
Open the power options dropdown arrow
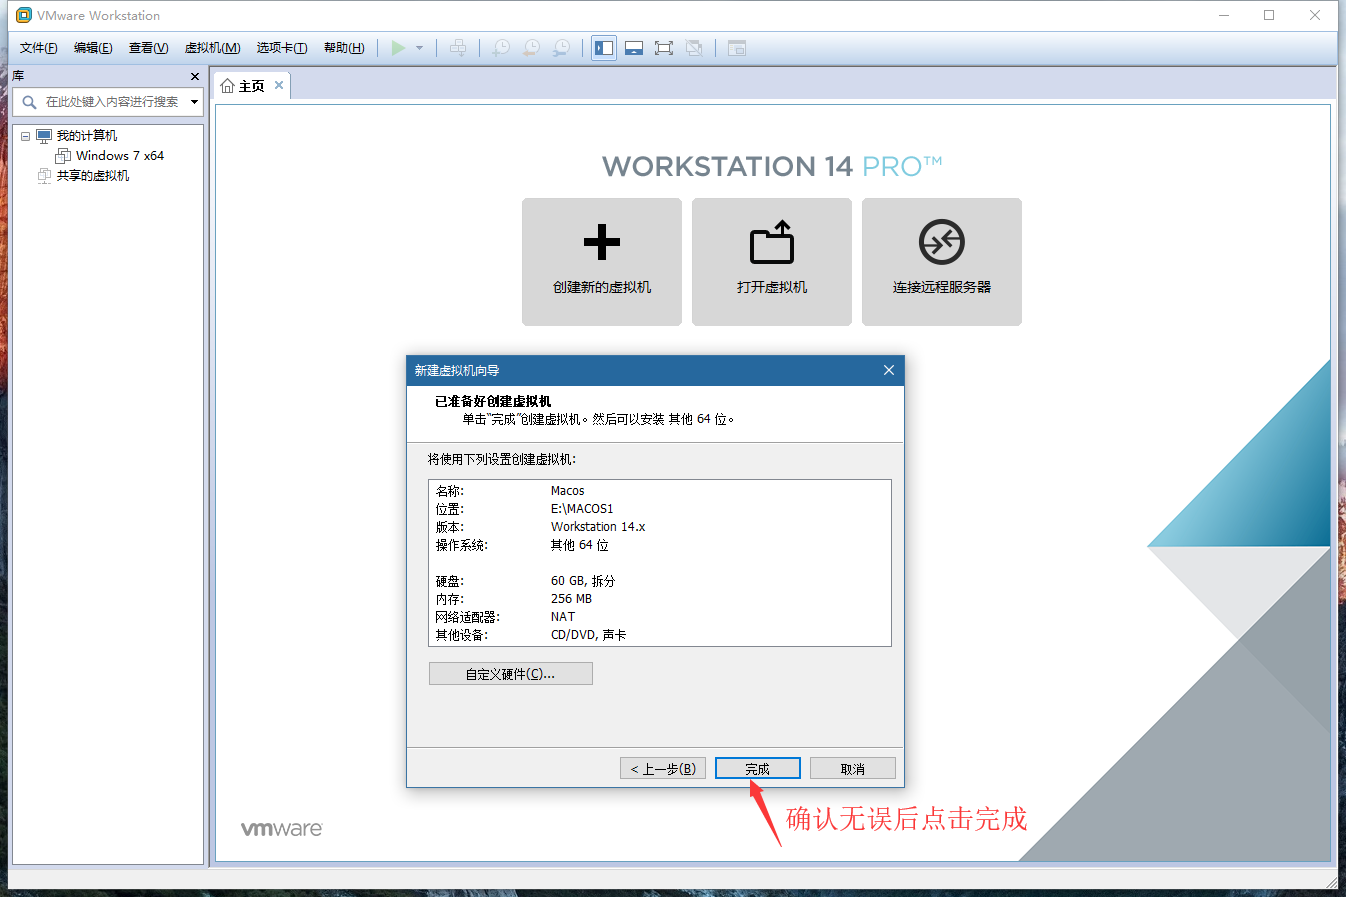click(x=419, y=47)
